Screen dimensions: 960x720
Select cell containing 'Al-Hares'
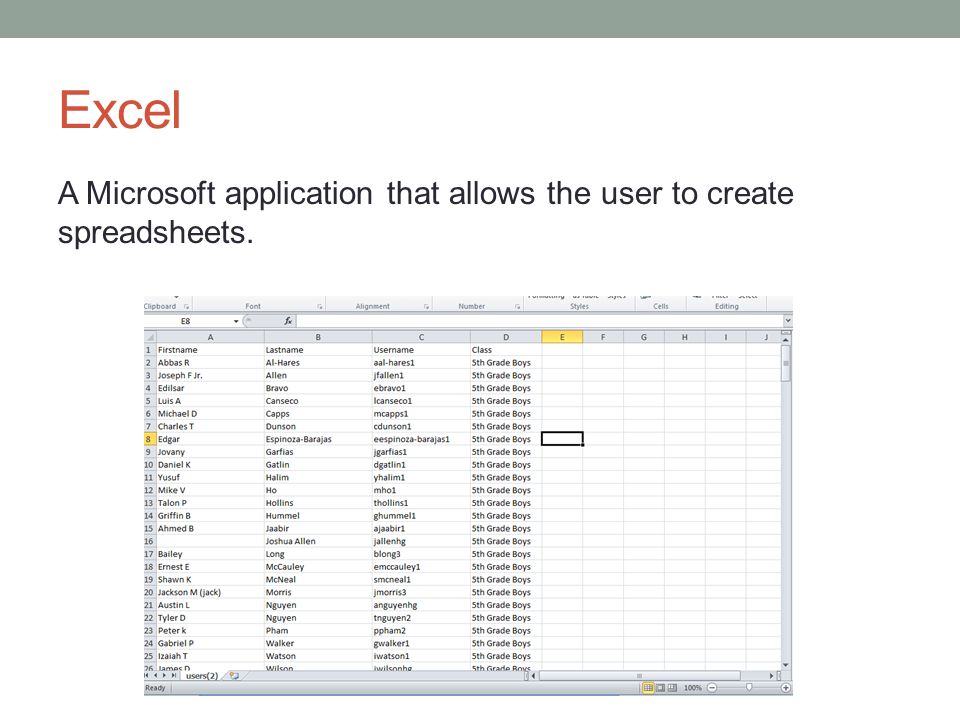tap(318, 363)
